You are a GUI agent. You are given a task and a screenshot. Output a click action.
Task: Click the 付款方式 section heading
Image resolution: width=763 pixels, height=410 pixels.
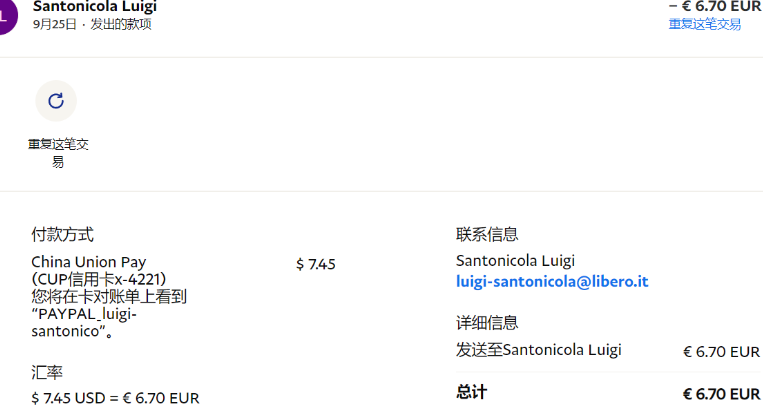(x=62, y=234)
